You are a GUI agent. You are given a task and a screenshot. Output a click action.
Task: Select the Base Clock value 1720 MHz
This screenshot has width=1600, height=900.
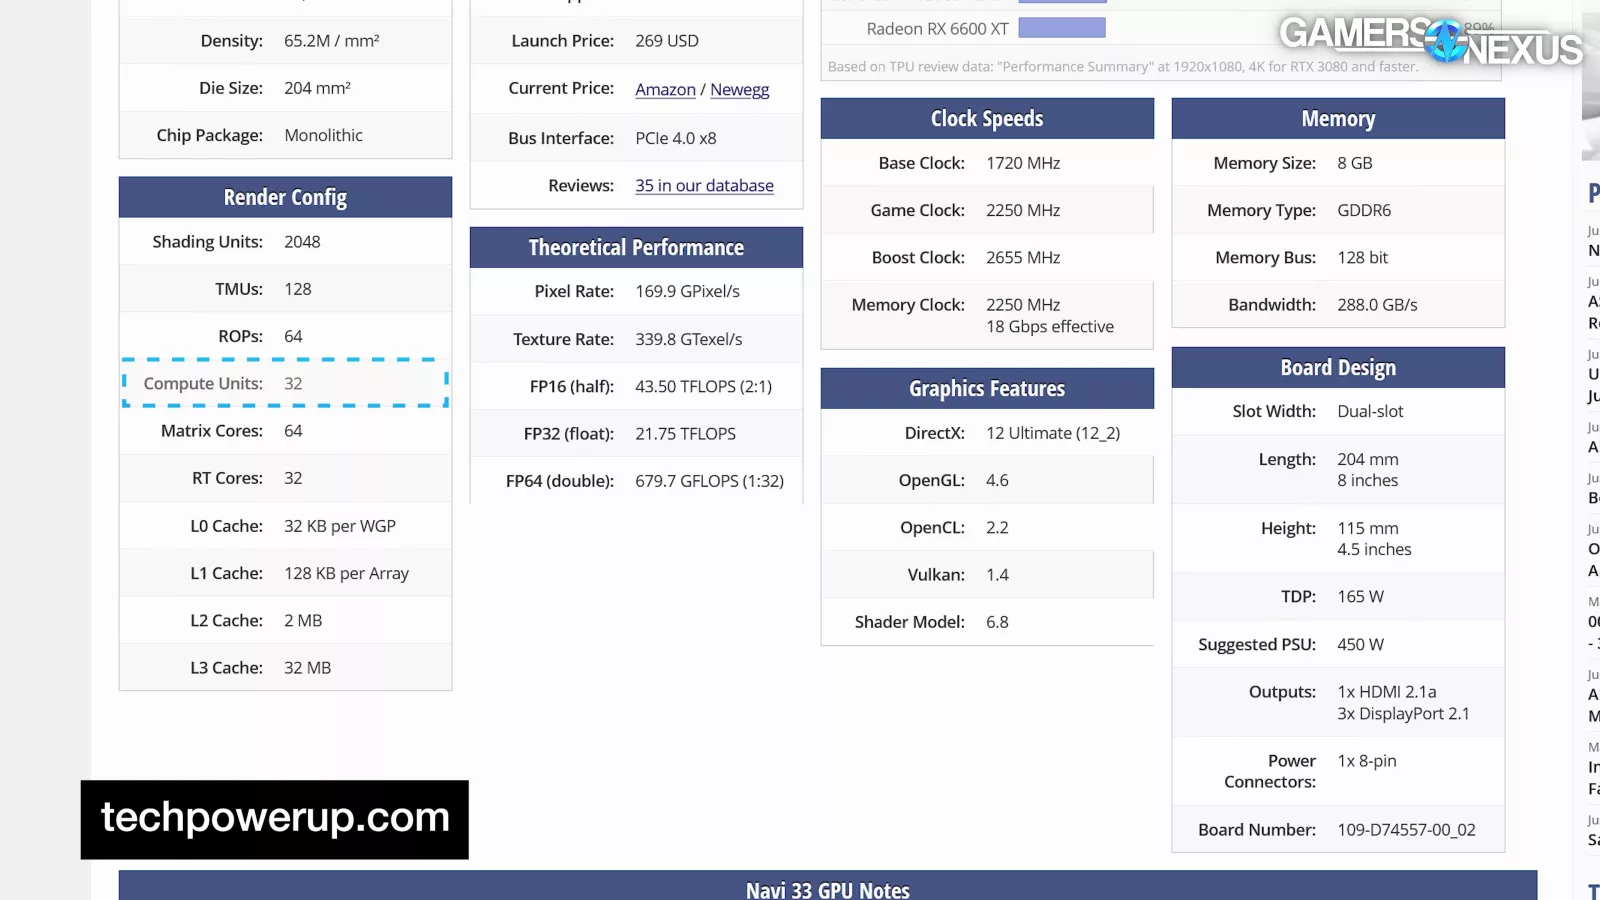pos(1023,163)
